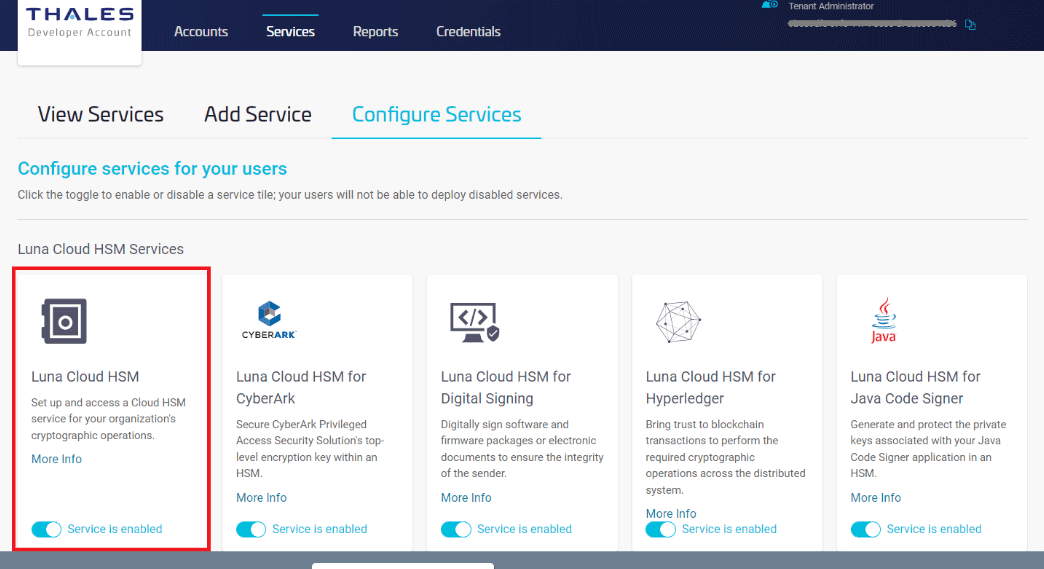Open More Info link for Luna Cloud HSM

[56, 459]
